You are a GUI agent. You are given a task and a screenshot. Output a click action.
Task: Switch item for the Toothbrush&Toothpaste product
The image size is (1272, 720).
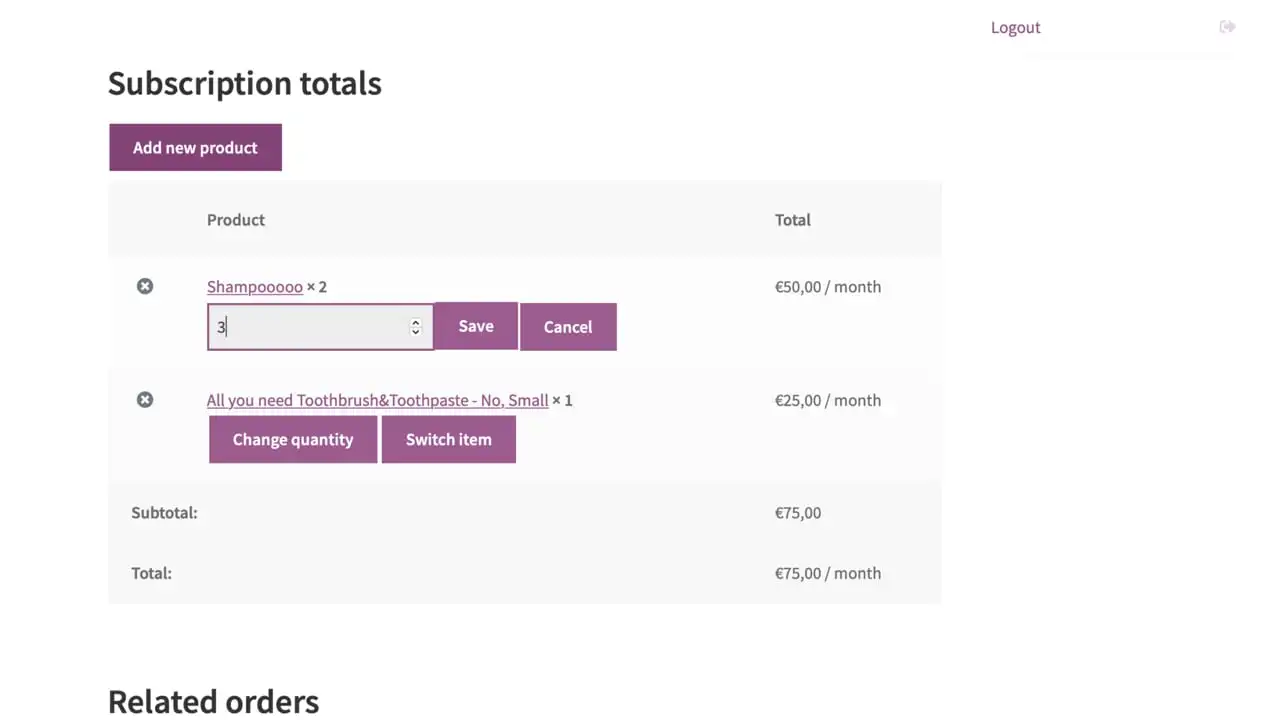pos(449,440)
